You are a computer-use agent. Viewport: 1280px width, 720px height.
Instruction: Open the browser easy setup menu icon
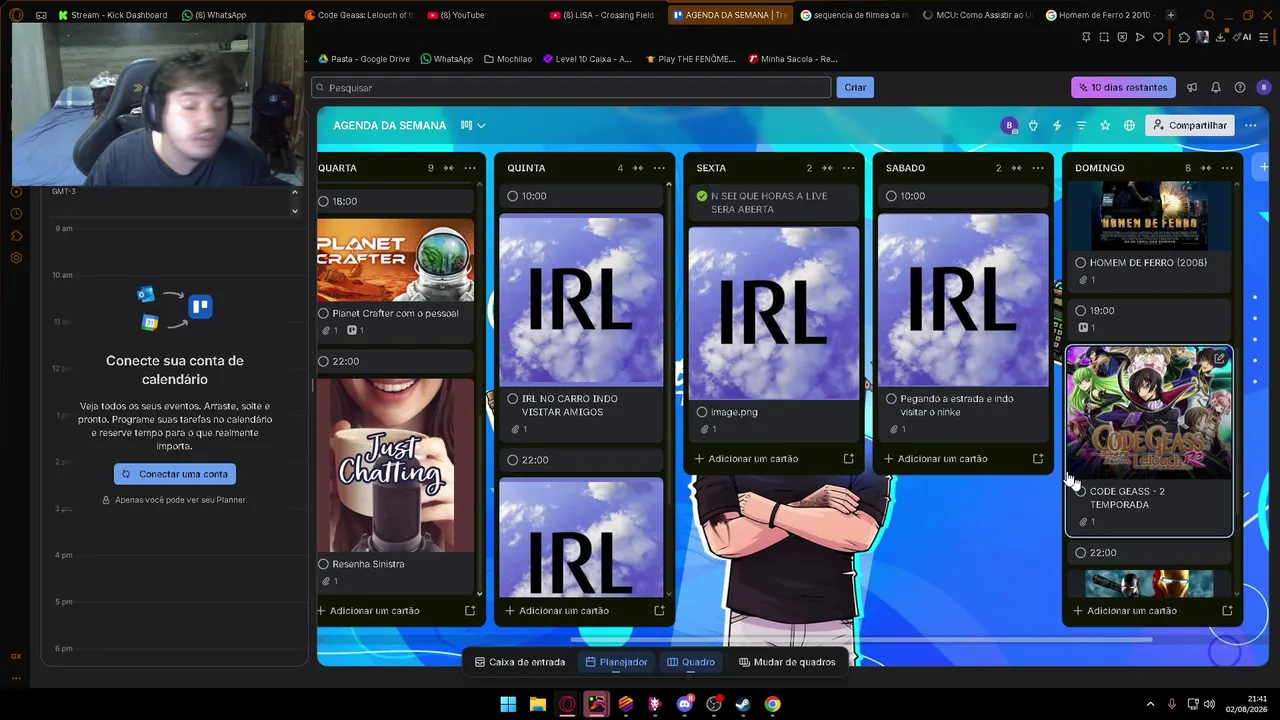(x=1264, y=37)
